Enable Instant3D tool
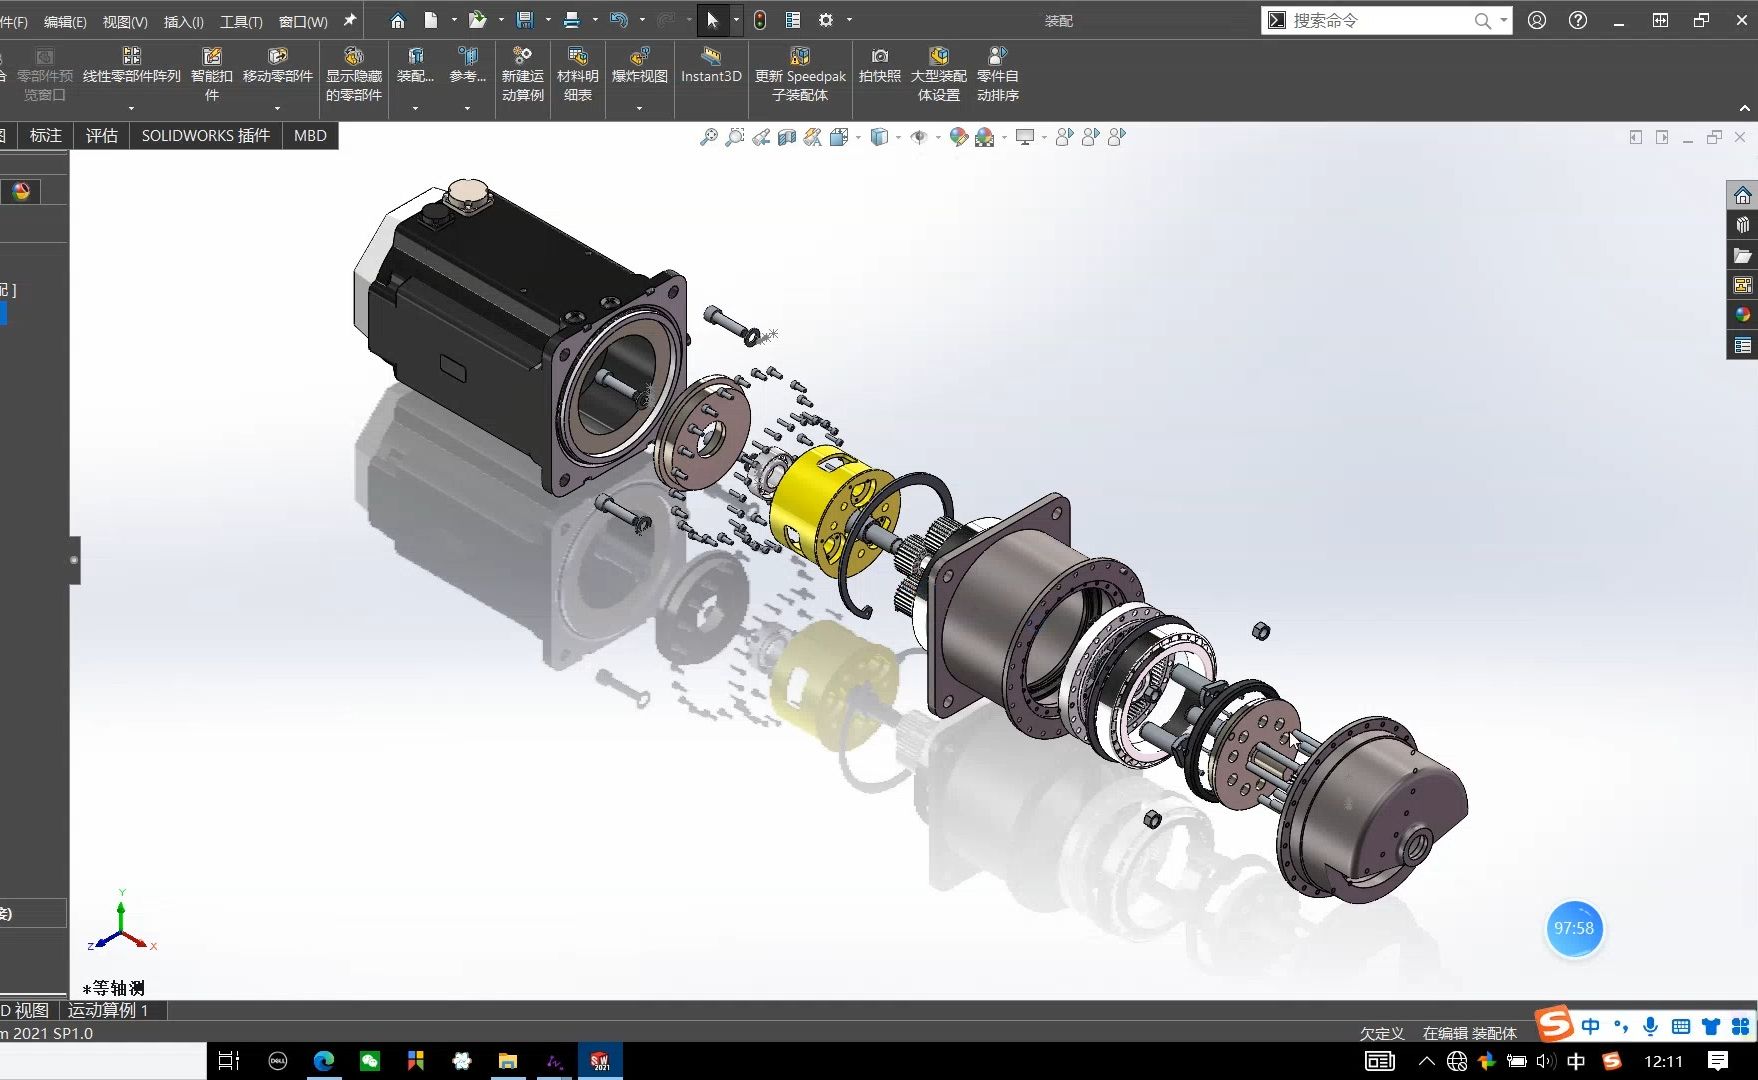 [x=711, y=66]
